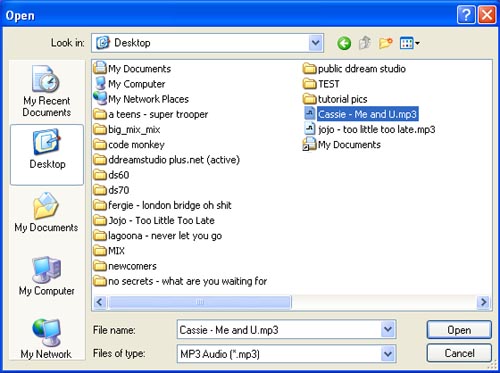Select the 'tutorial pics' folder
This screenshot has width=500, height=373.
point(335,99)
